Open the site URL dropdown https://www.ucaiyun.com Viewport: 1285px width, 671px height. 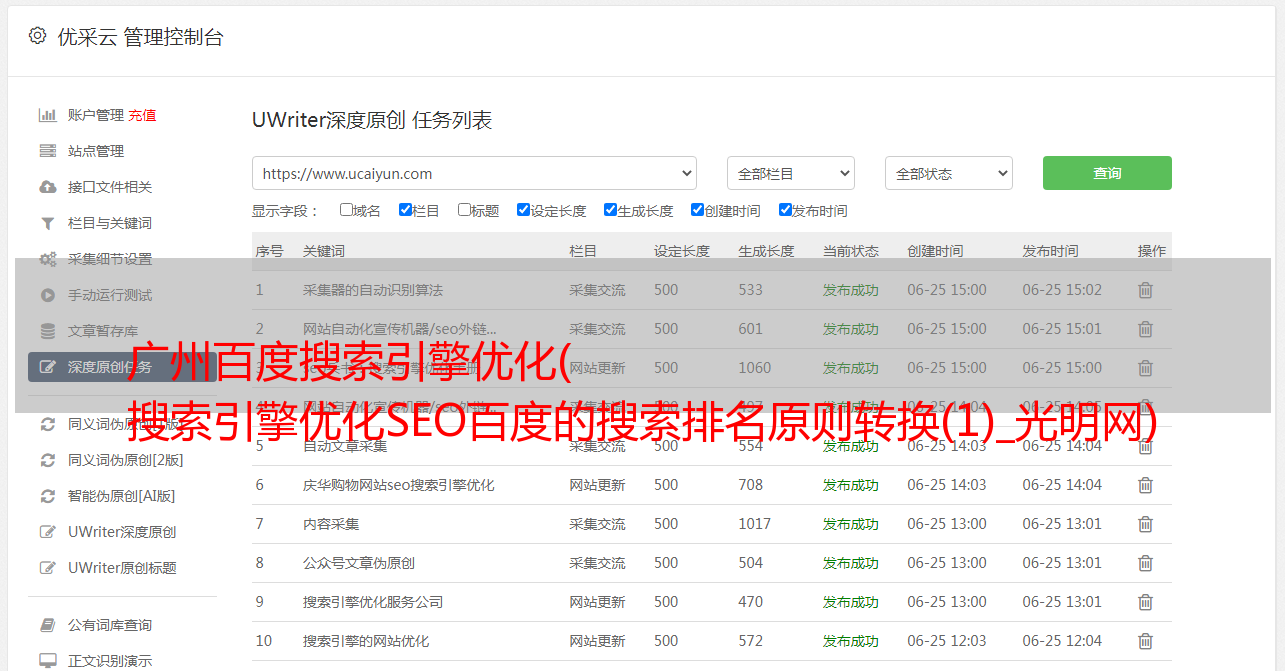pyautogui.click(x=474, y=173)
